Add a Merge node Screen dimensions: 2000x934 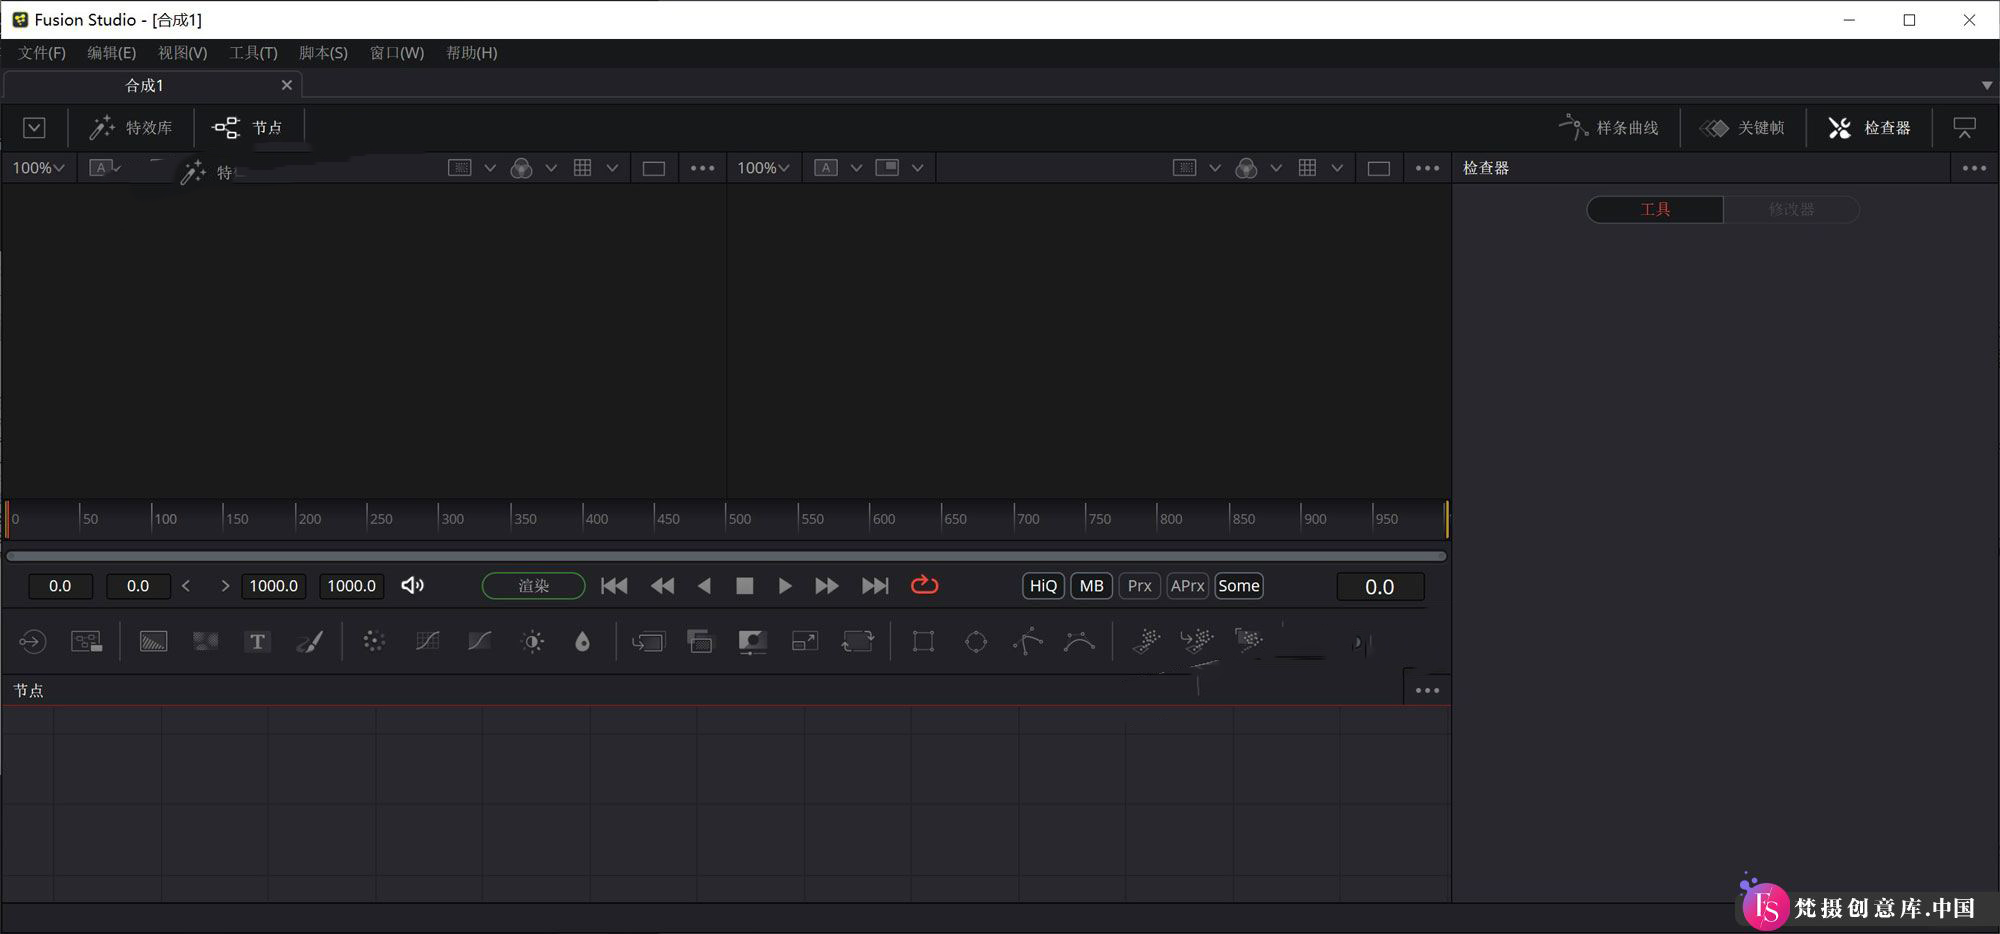click(x=648, y=642)
